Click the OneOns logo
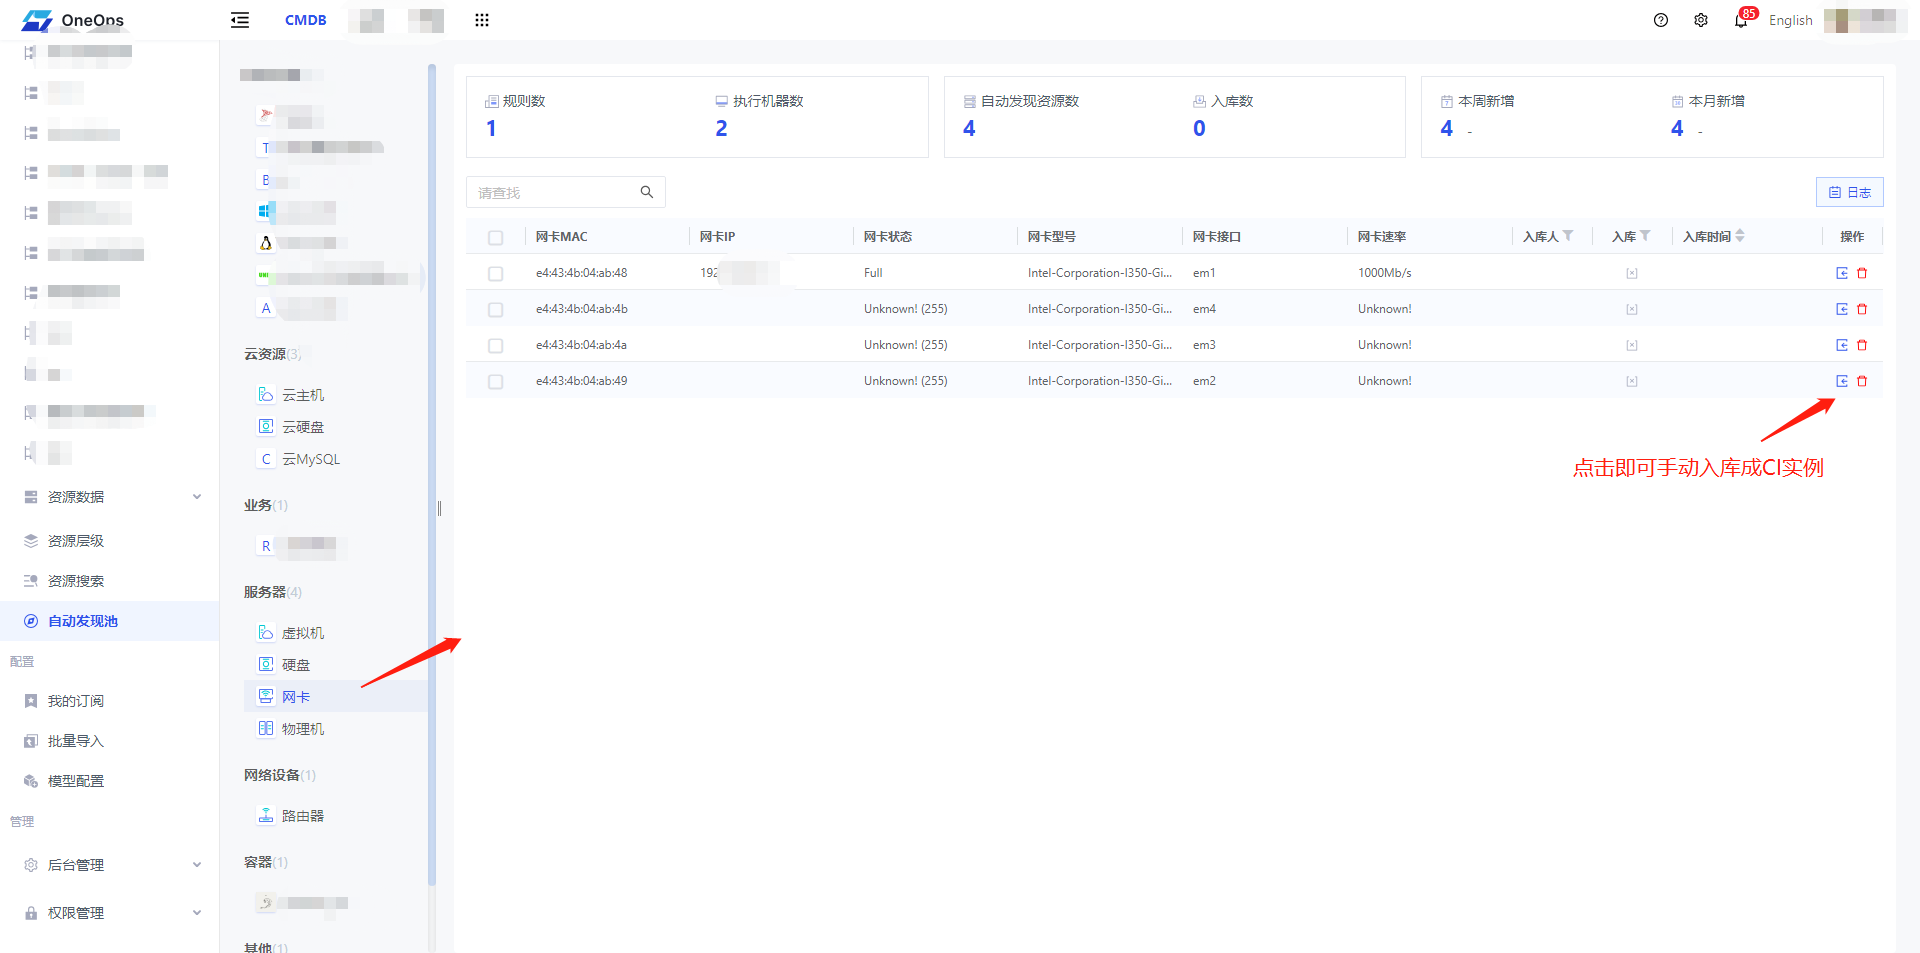This screenshot has width=1920, height=953. click(x=73, y=20)
